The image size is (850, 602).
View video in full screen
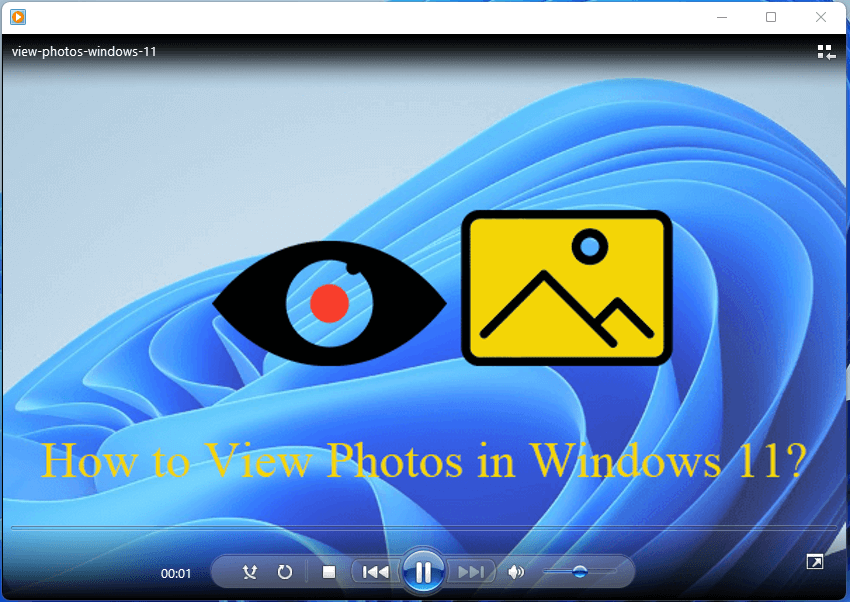click(815, 562)
